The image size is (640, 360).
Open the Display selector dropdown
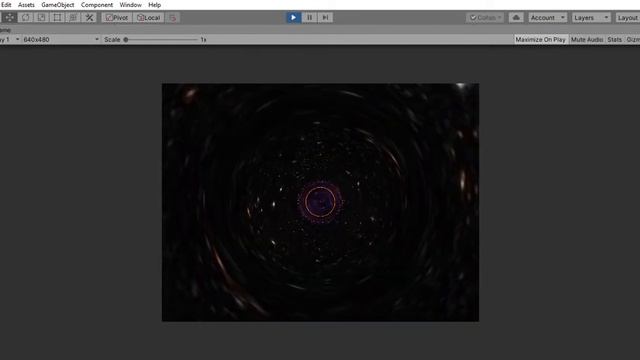pos(10,40)
